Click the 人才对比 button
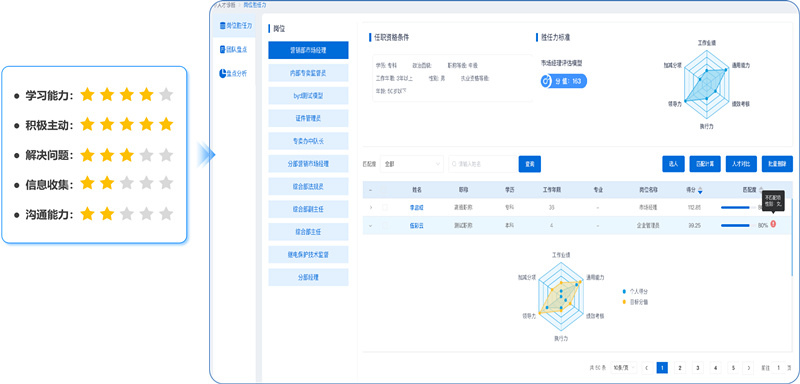The height and width of the screenshot is (384, 800). pos(741,164)
